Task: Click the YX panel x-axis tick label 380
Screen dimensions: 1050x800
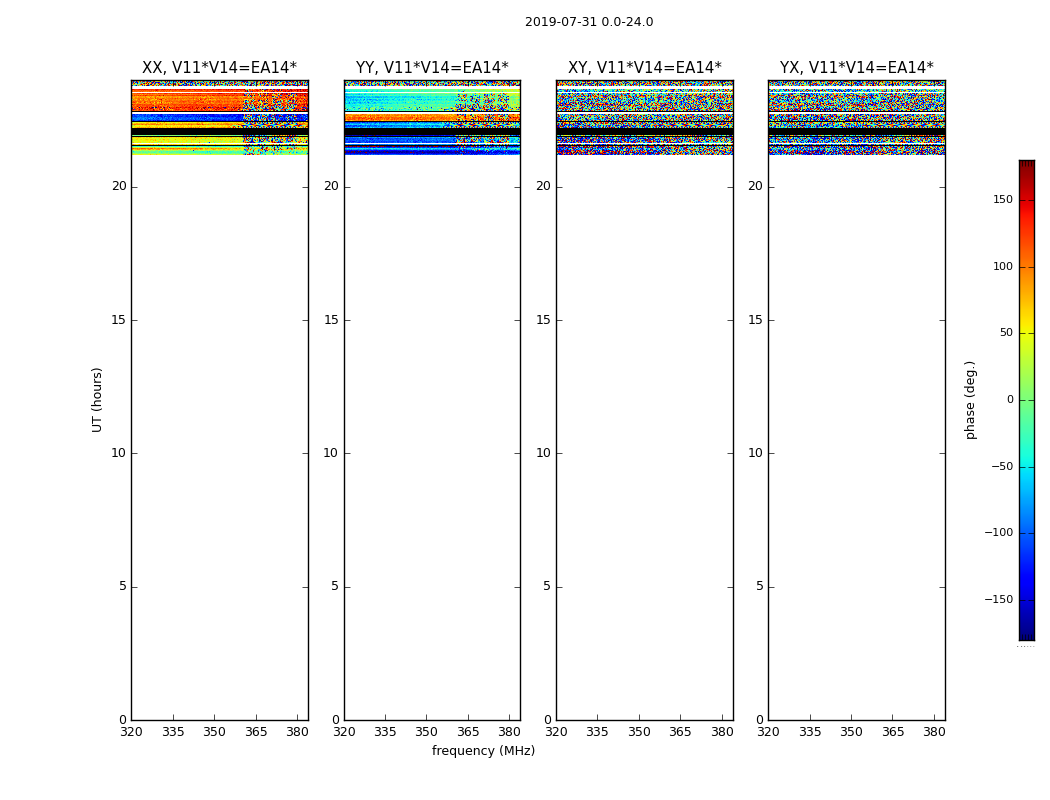Action: tap(934, 732)
